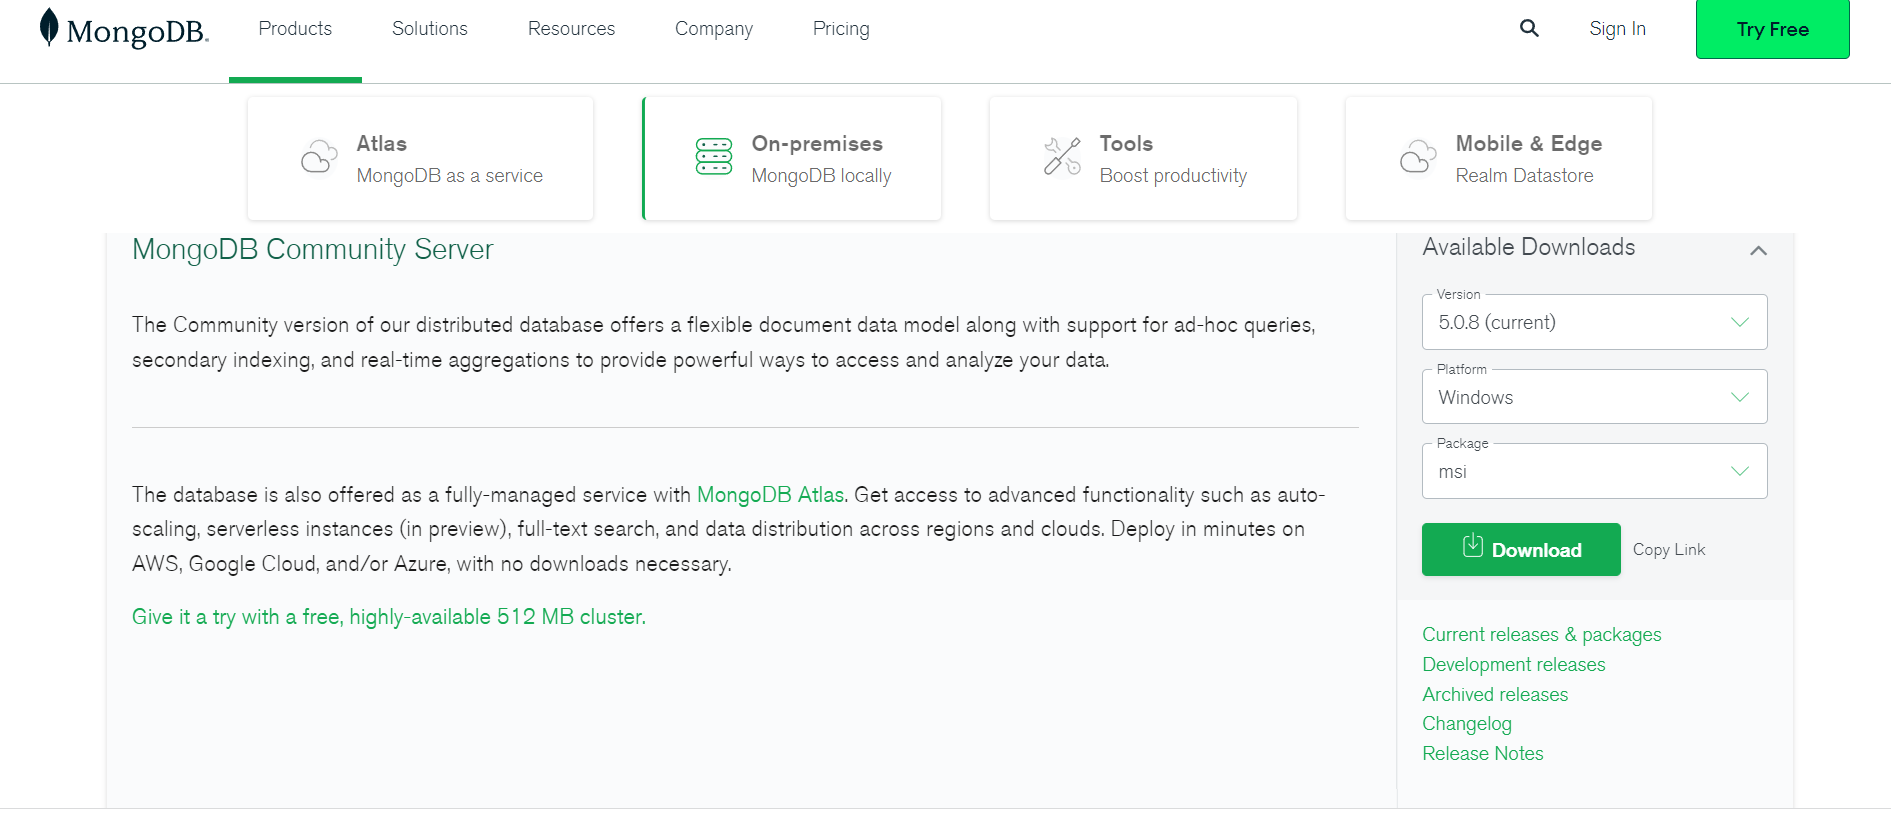Open Archived releases link
Screen dimensions: 1891x813
coord(1495,694)
